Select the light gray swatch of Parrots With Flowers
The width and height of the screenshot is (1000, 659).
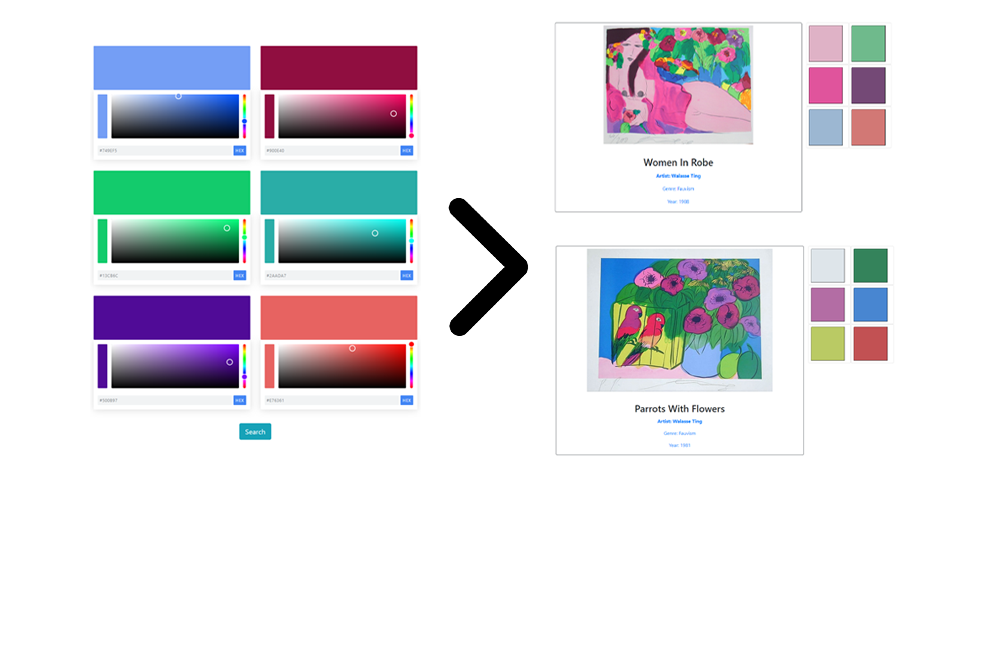[x=828, y=265]
